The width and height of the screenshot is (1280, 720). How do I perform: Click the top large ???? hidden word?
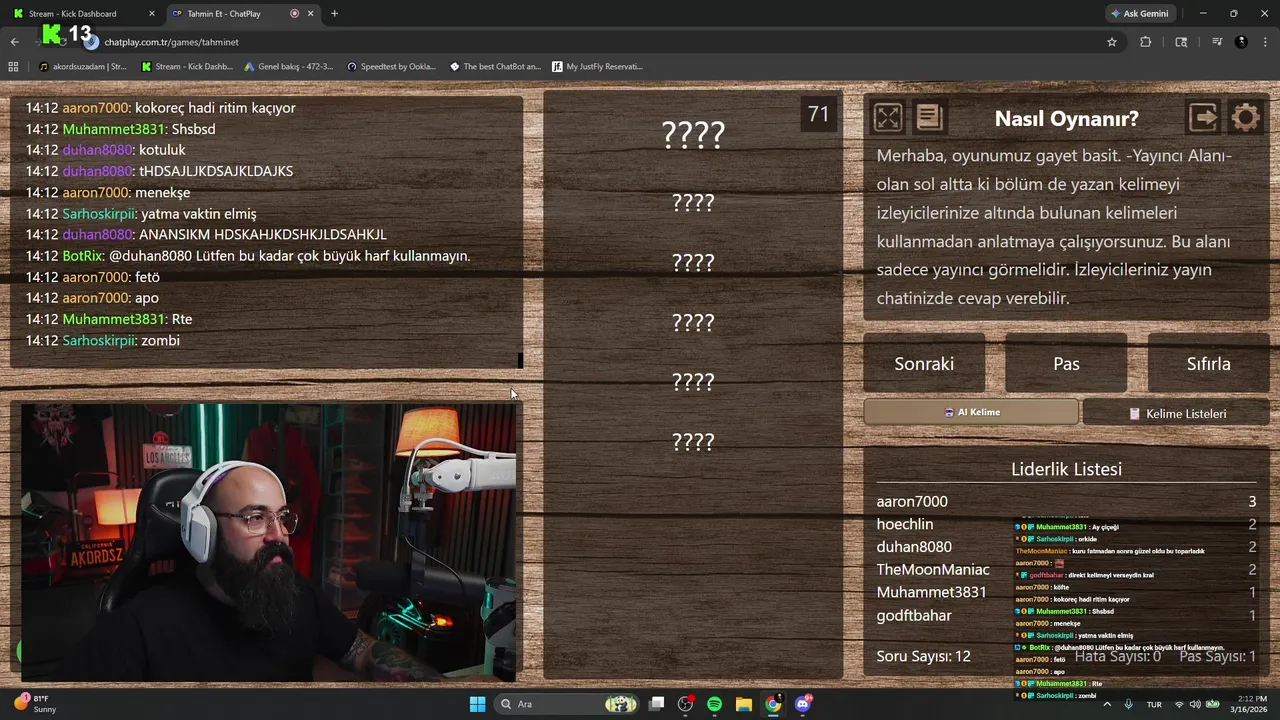pyautogui.click(x=693, y=134)
